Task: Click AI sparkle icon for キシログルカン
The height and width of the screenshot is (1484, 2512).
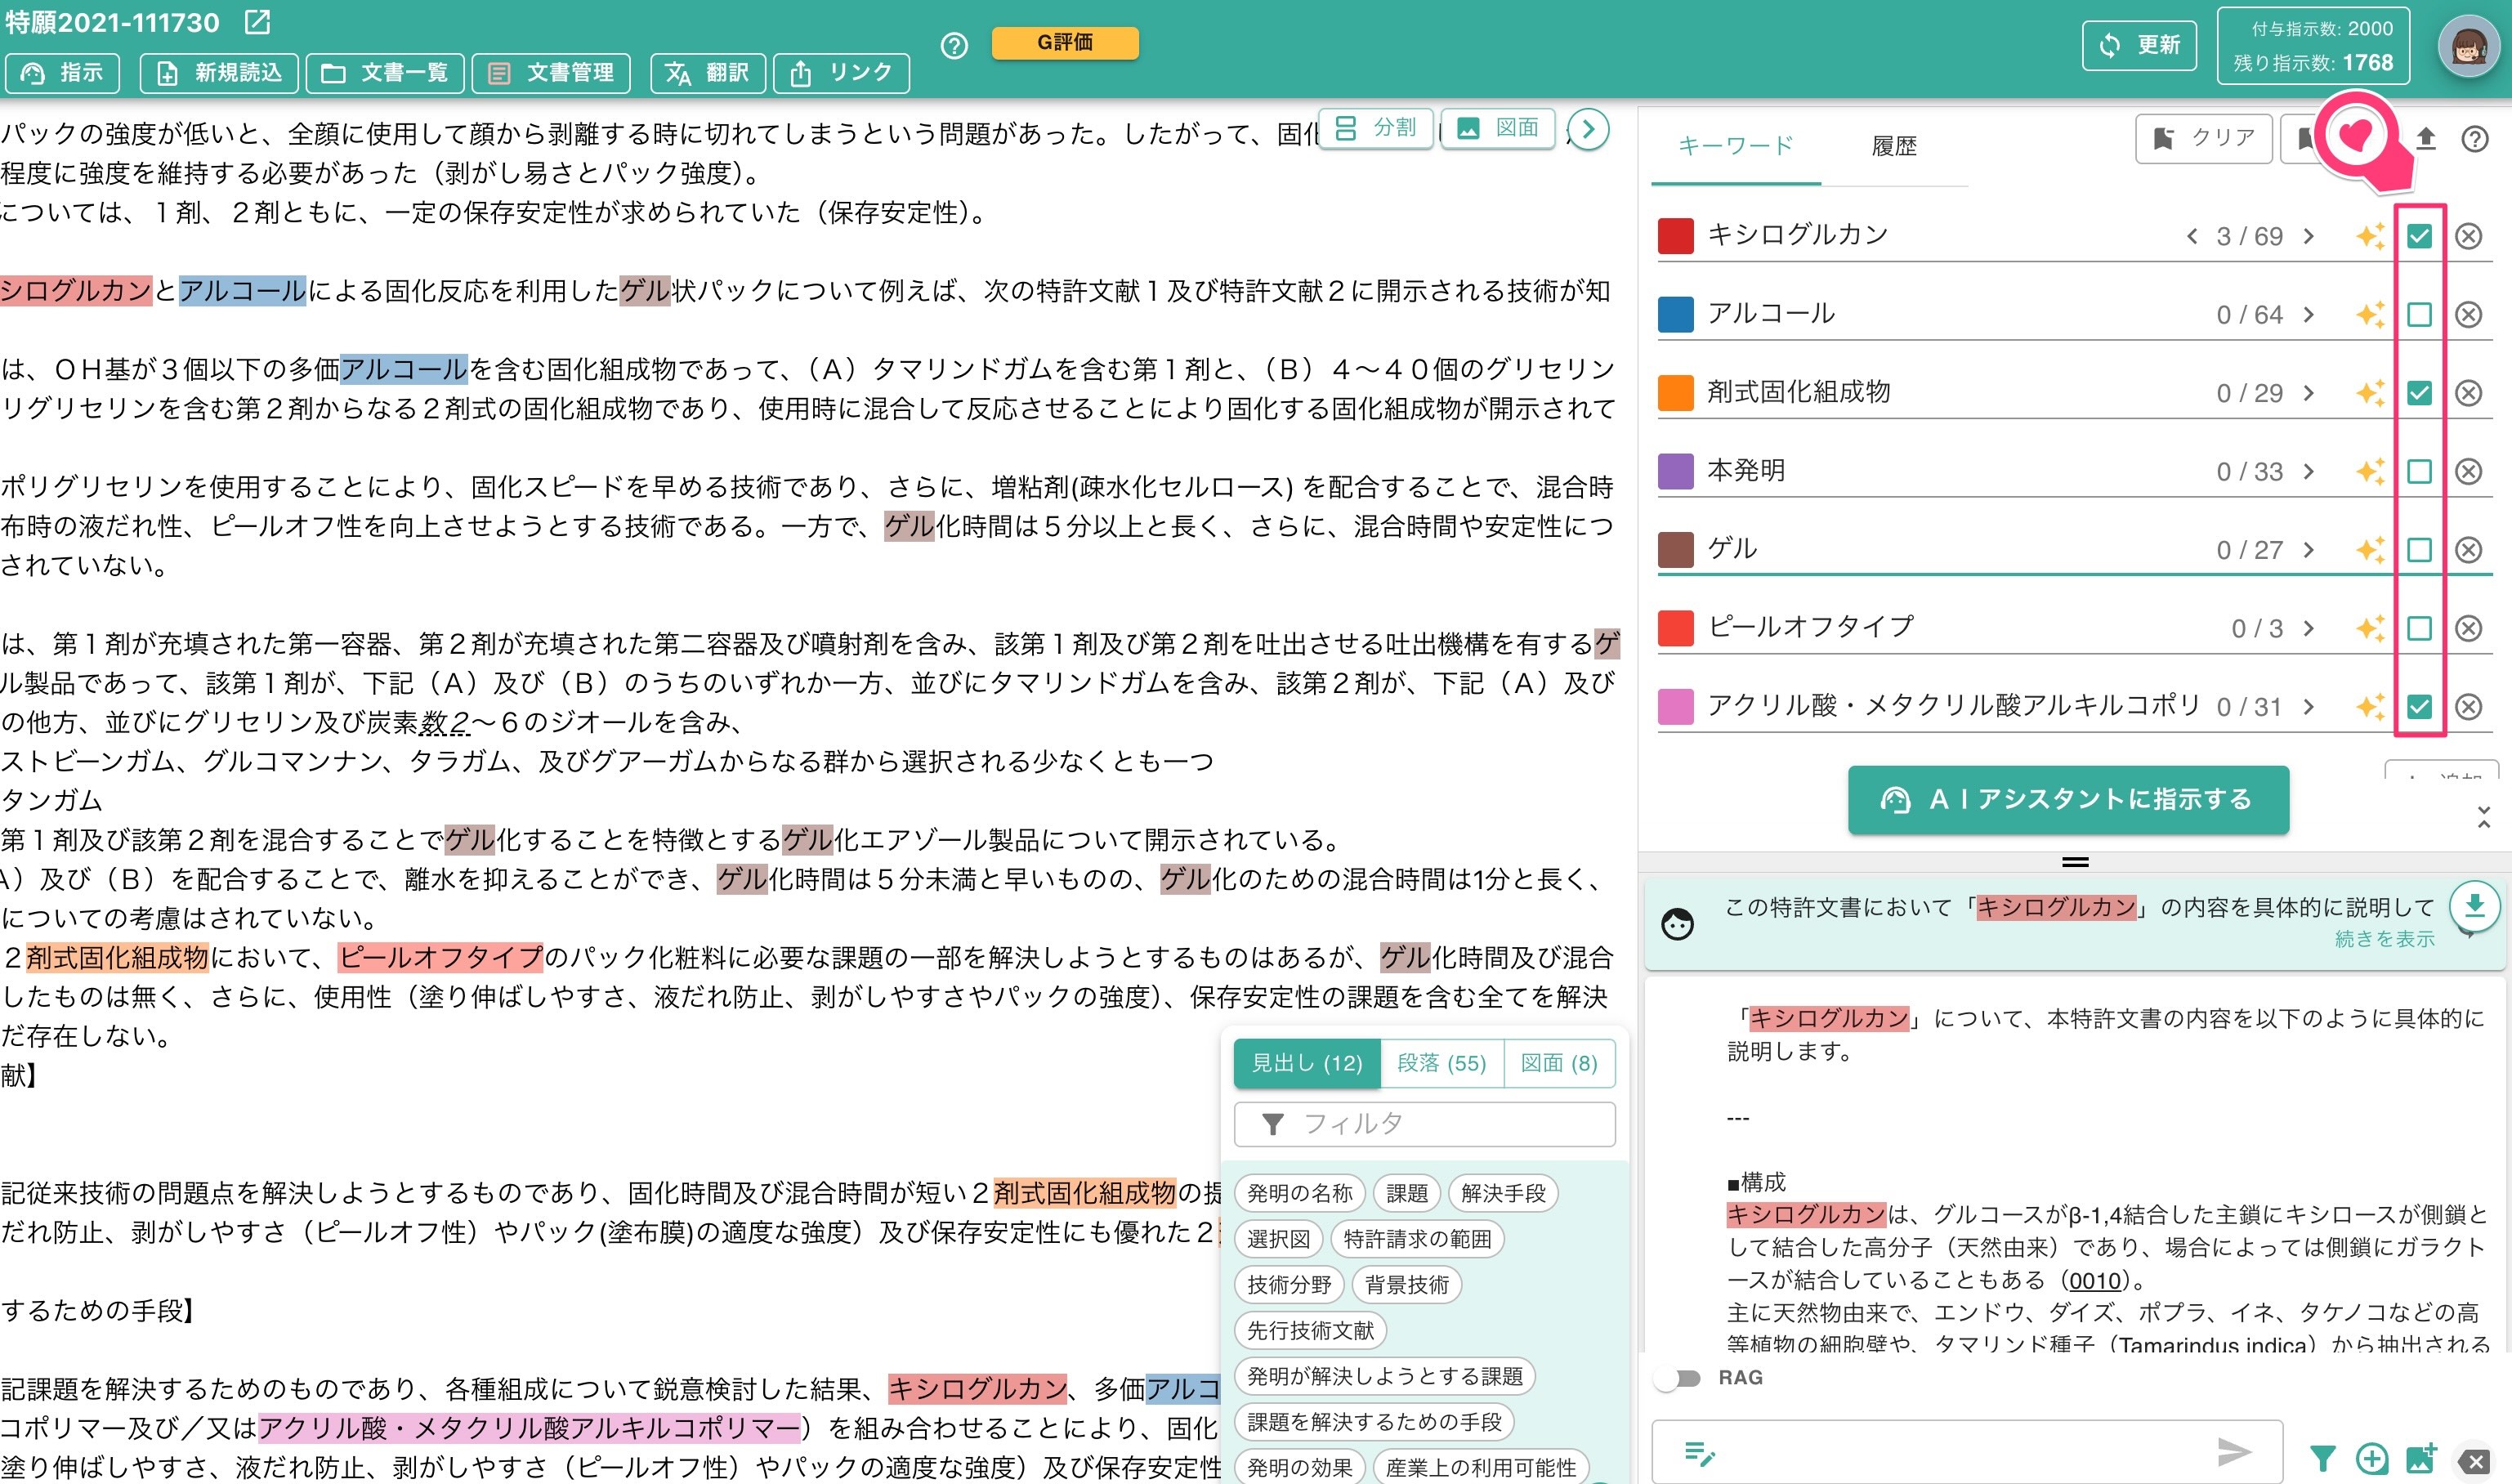Action: (2369, 236)
